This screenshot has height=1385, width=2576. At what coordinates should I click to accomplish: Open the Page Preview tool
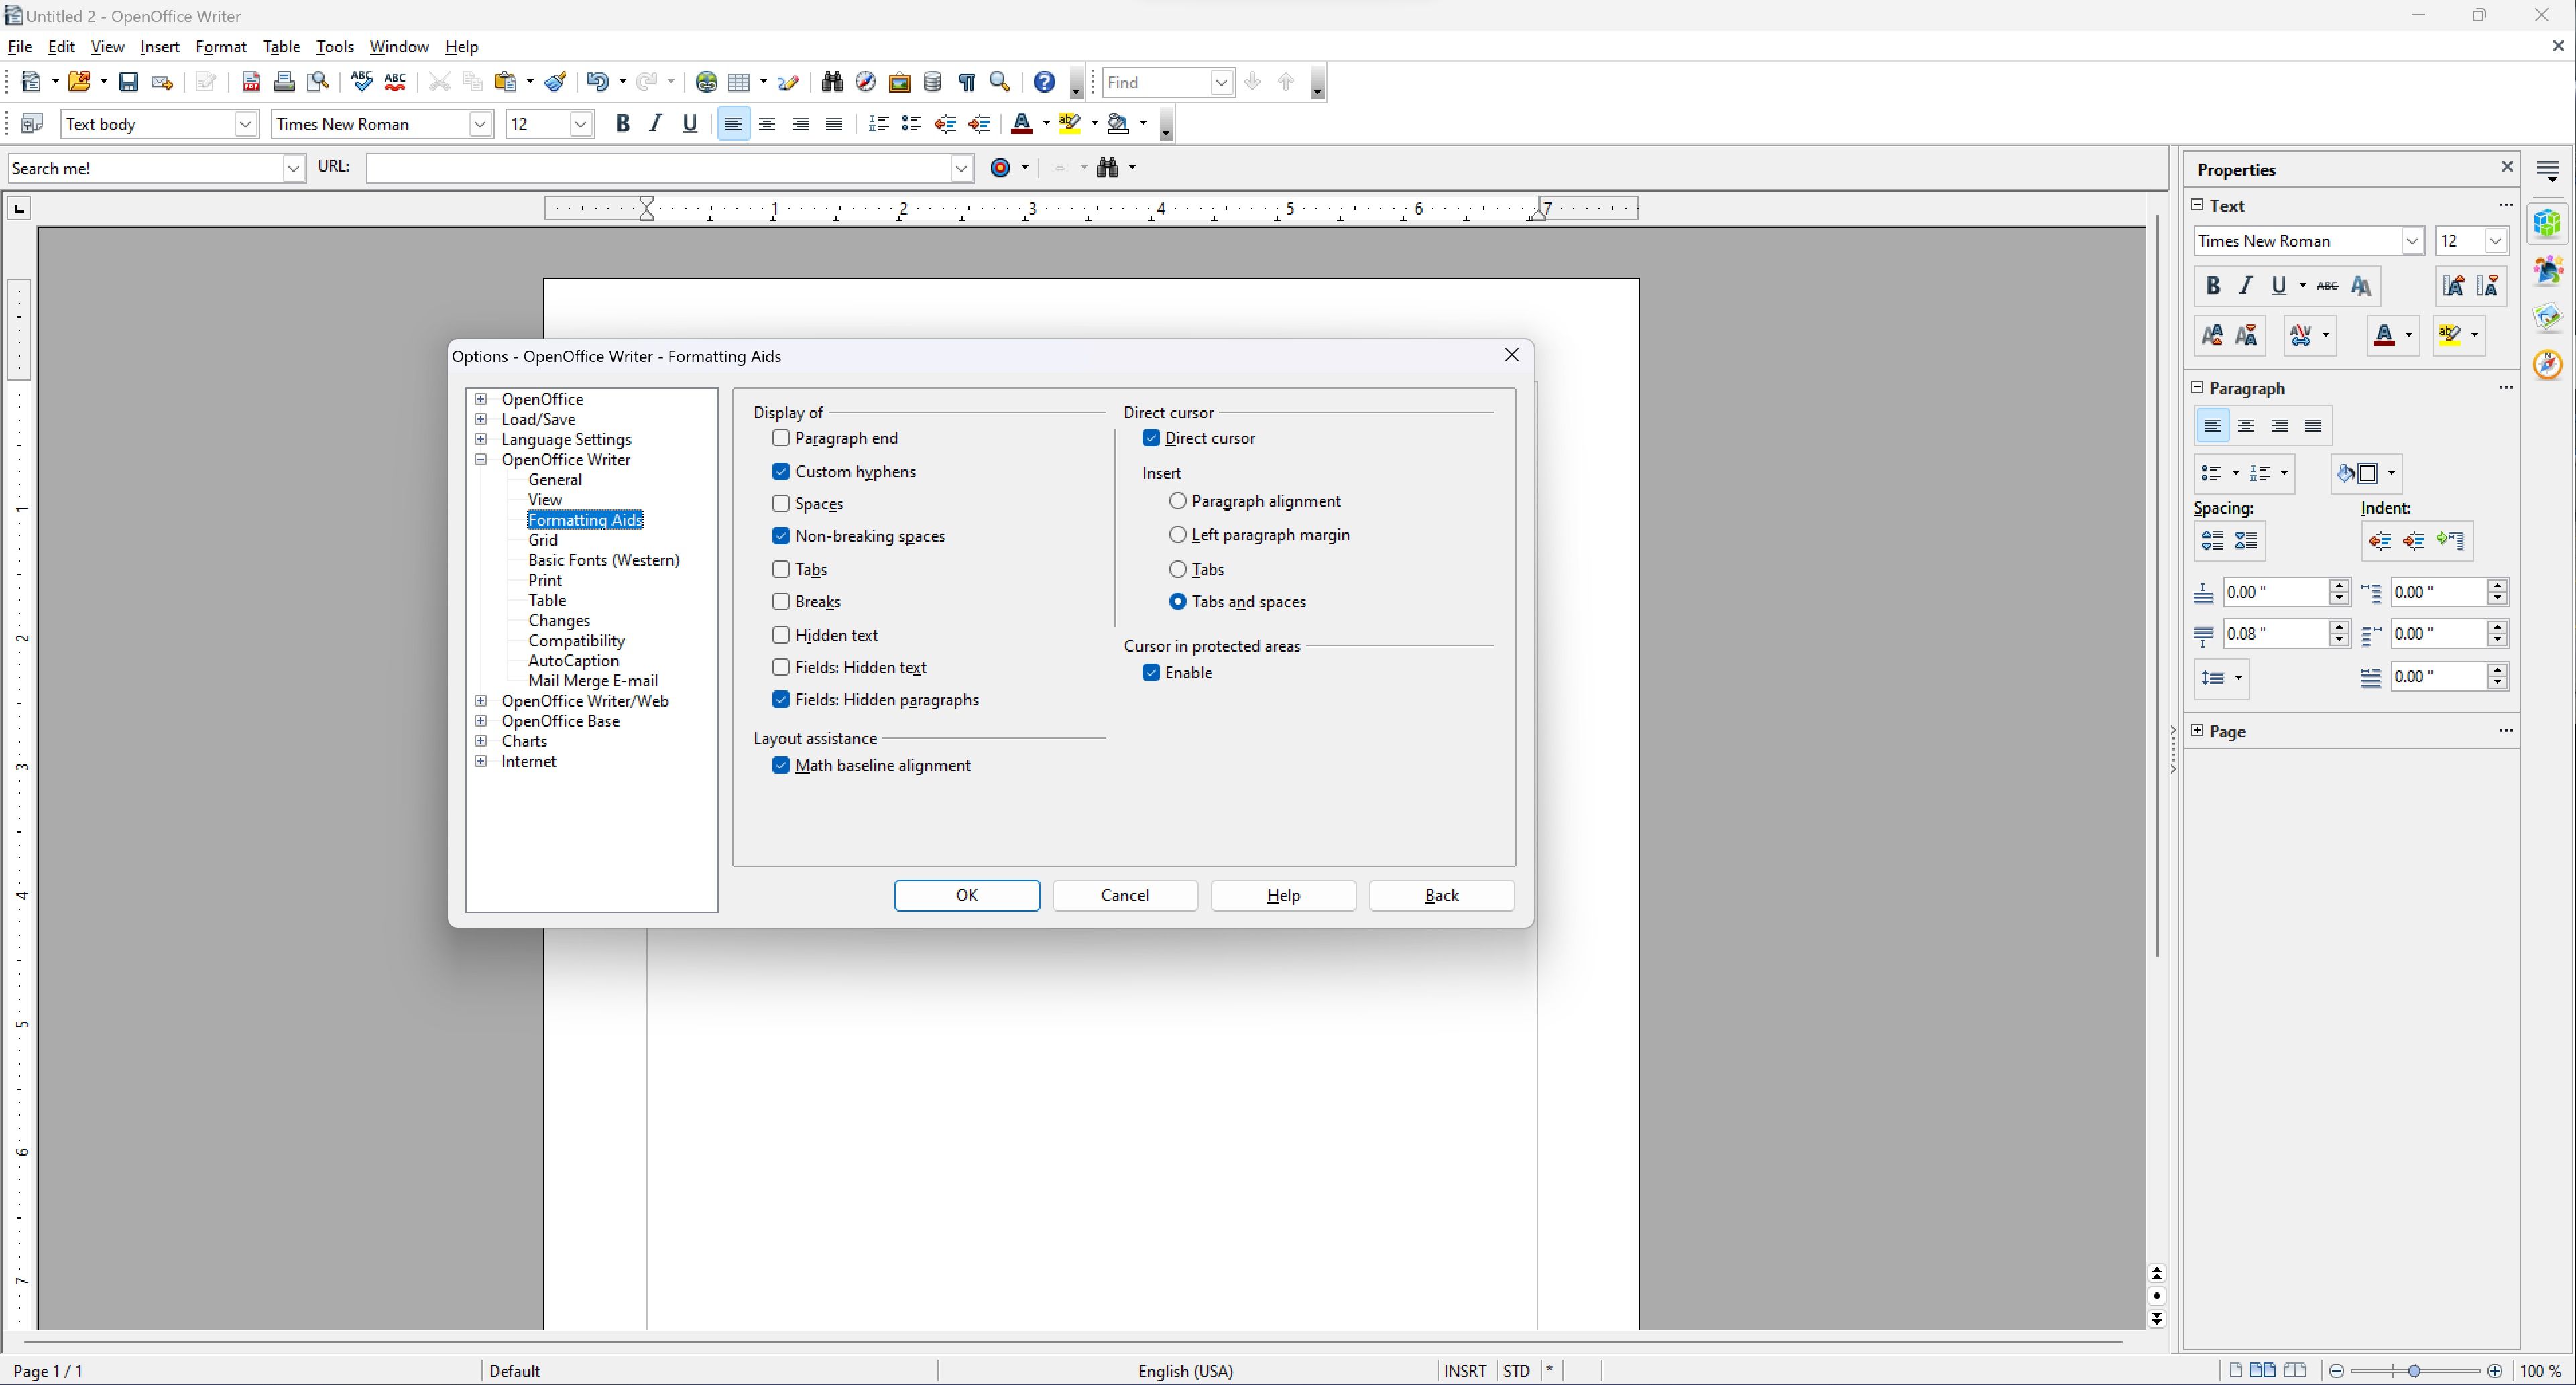318,82
